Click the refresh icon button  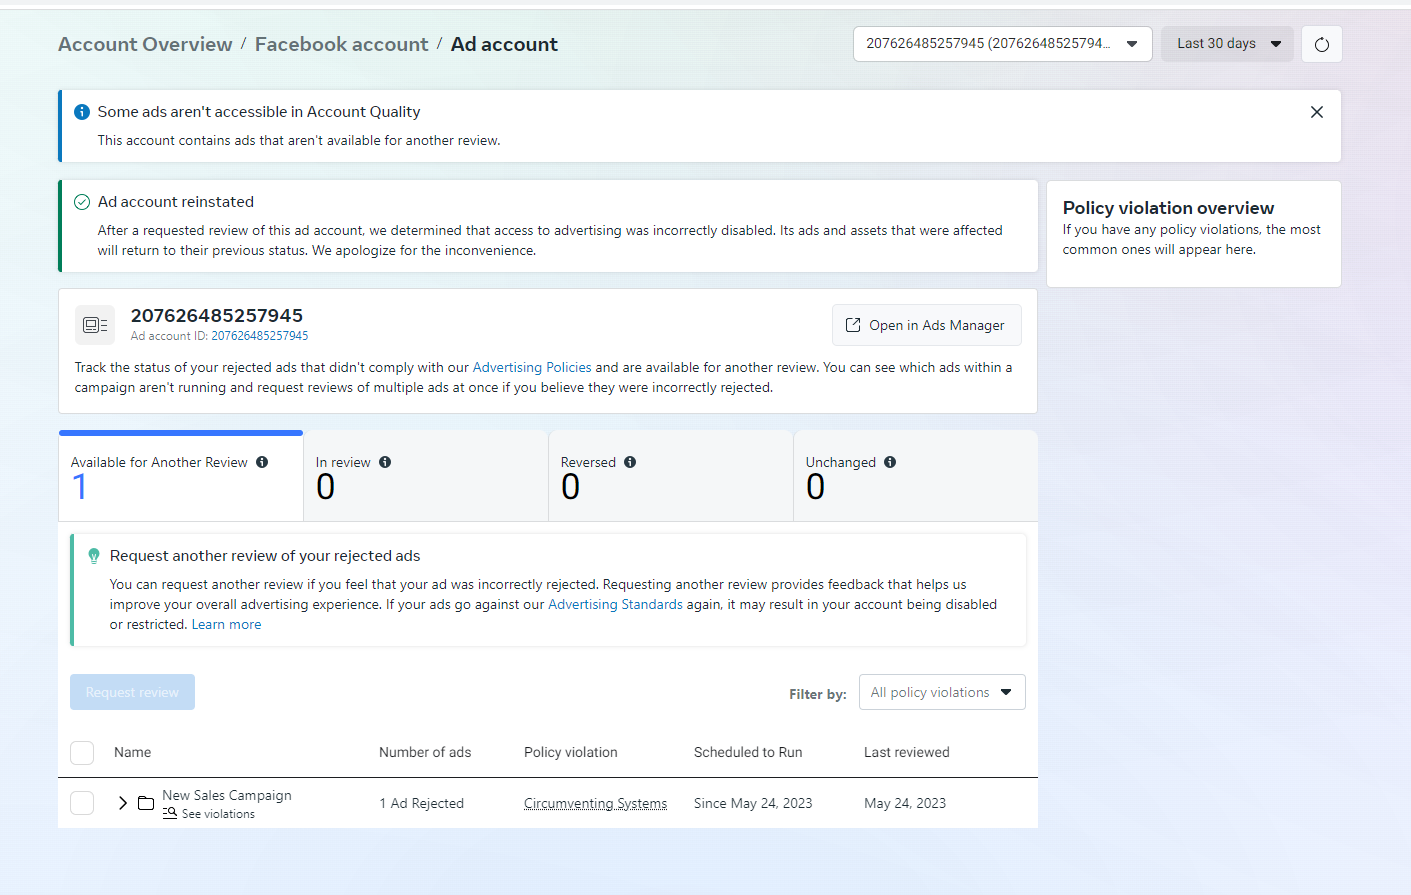point(1321,44)
